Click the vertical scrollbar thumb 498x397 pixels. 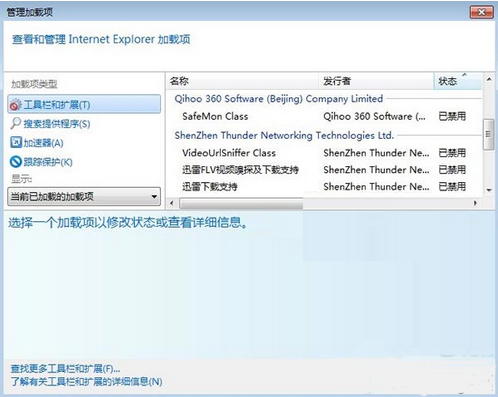point(489,134)
